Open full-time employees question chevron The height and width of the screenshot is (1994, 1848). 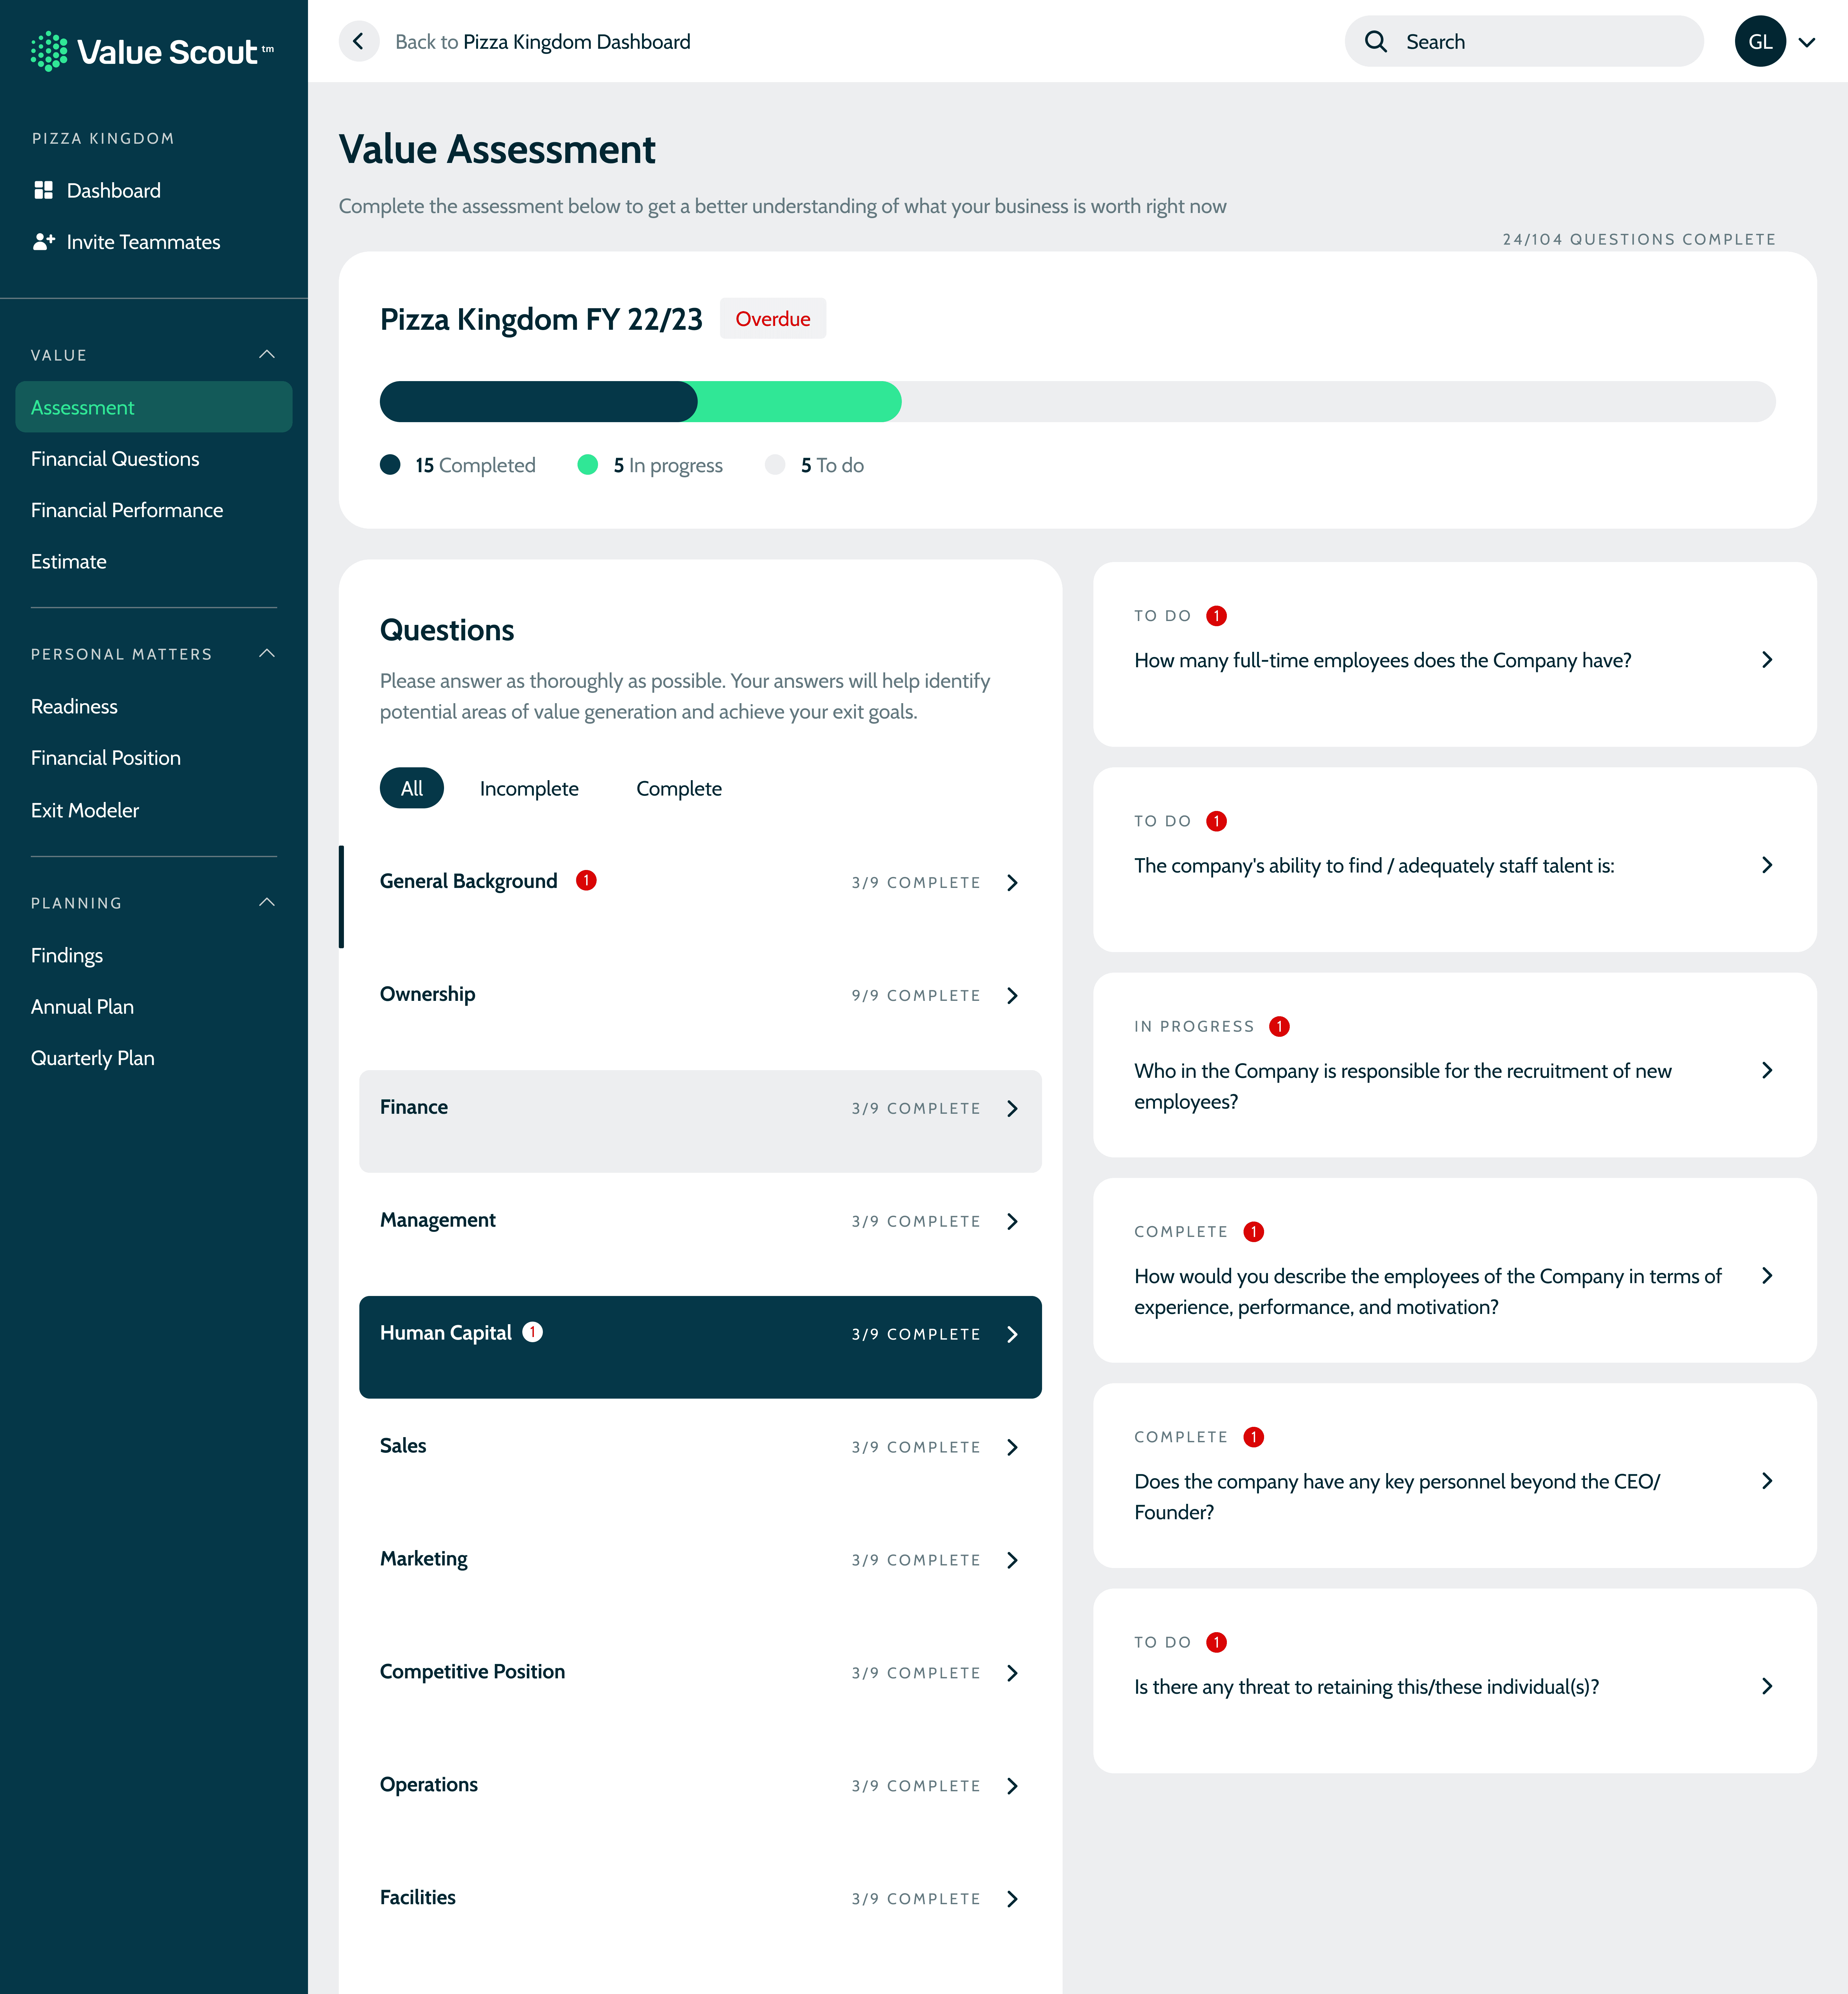tap(1767, 660)
